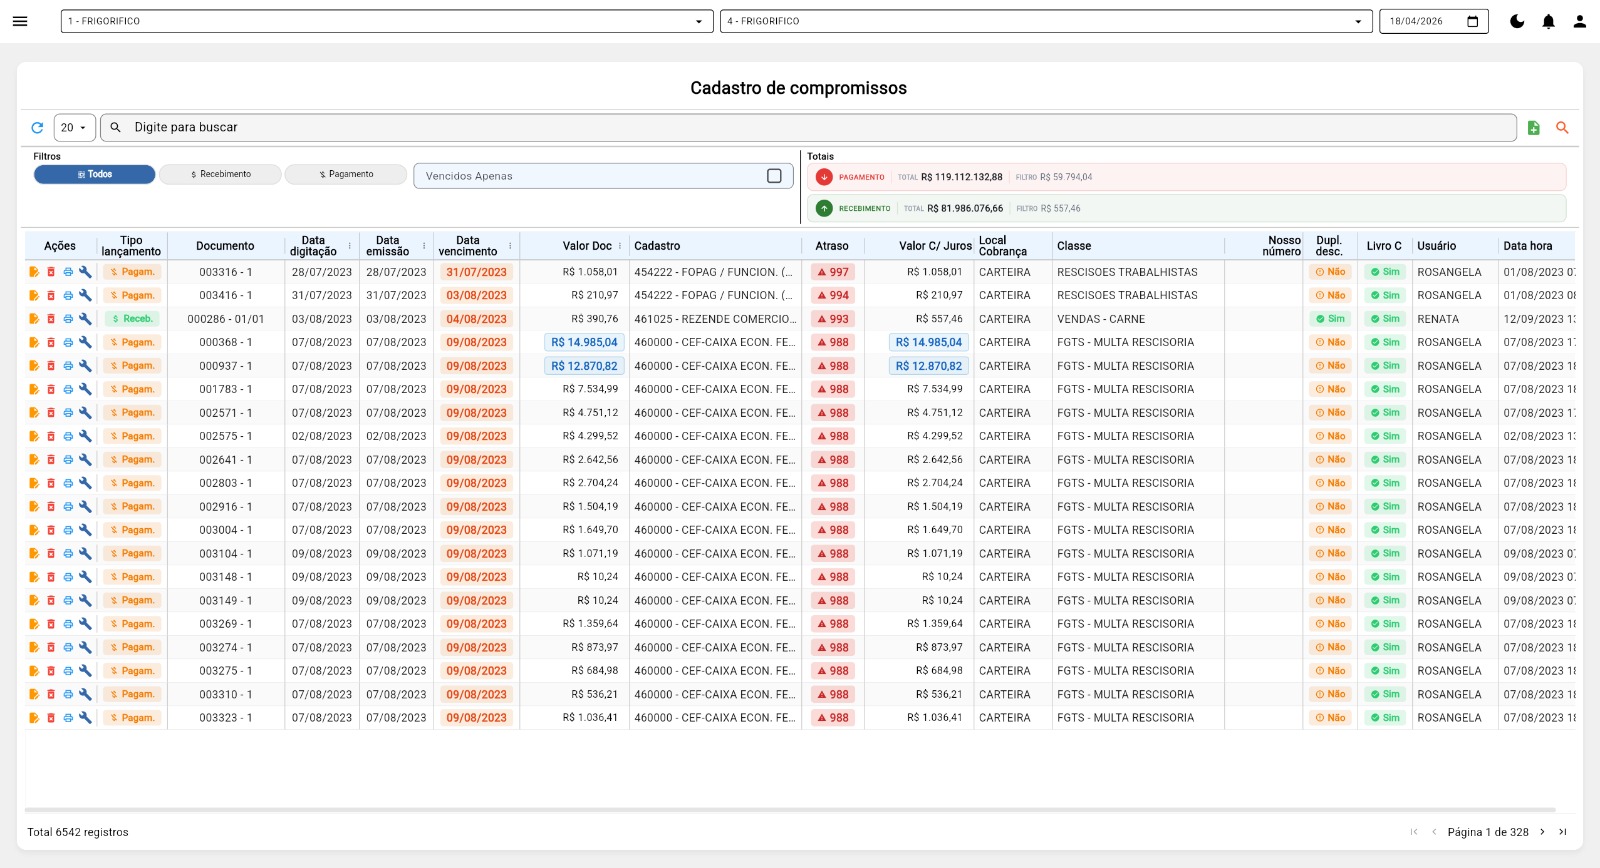Click the green add new document icon
1600x868 pixels.
(1533, 128)
